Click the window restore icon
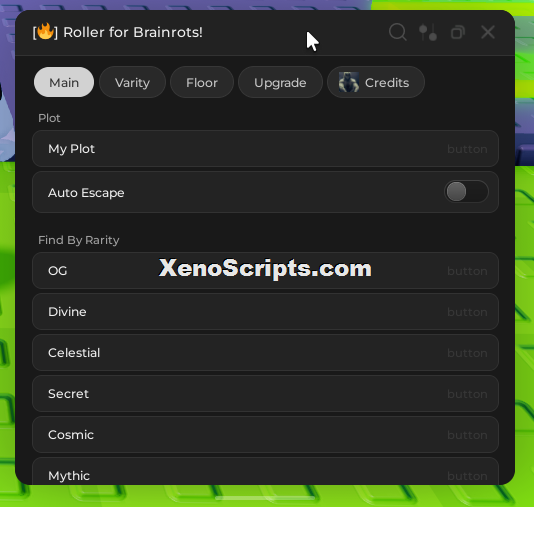Image resolution: width=534 pixels, height=537 pixels. tap(458, 32)
